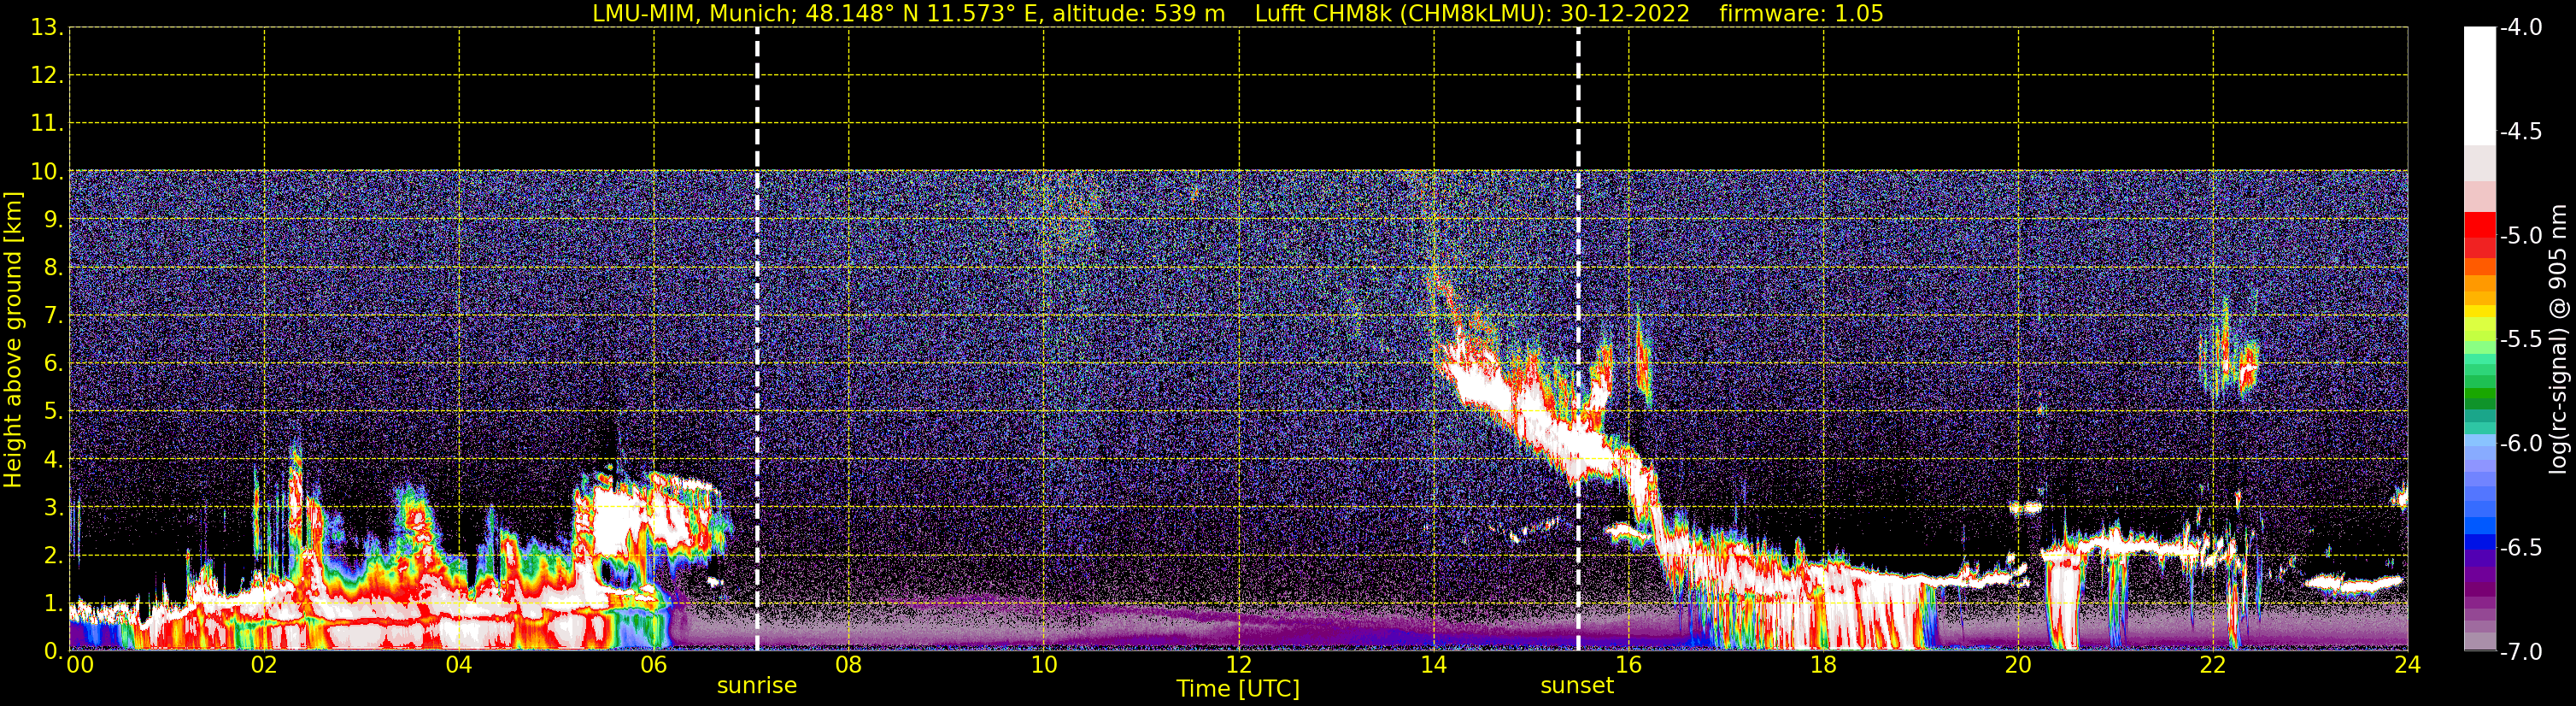Select the "06" time axis tick label
Image resolution: width=2576 pixels, height=706 pixels.
click(x=654, y=665)
